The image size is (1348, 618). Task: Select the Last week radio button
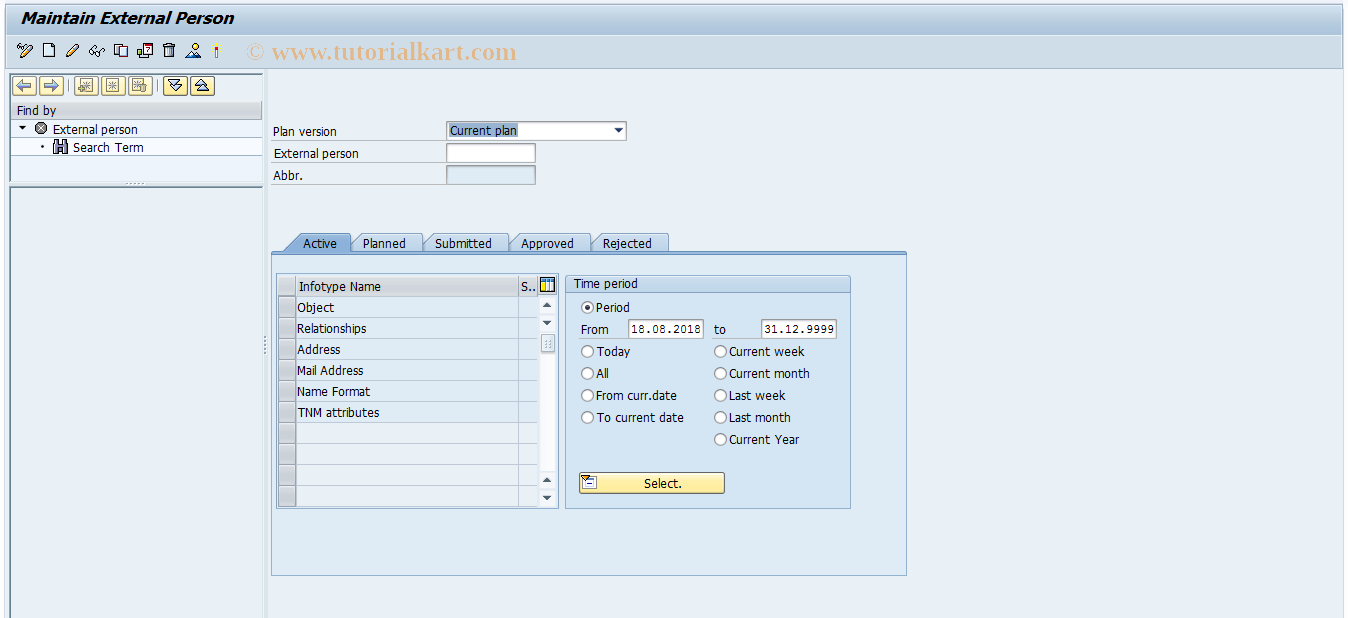click(x=720, y=395)
